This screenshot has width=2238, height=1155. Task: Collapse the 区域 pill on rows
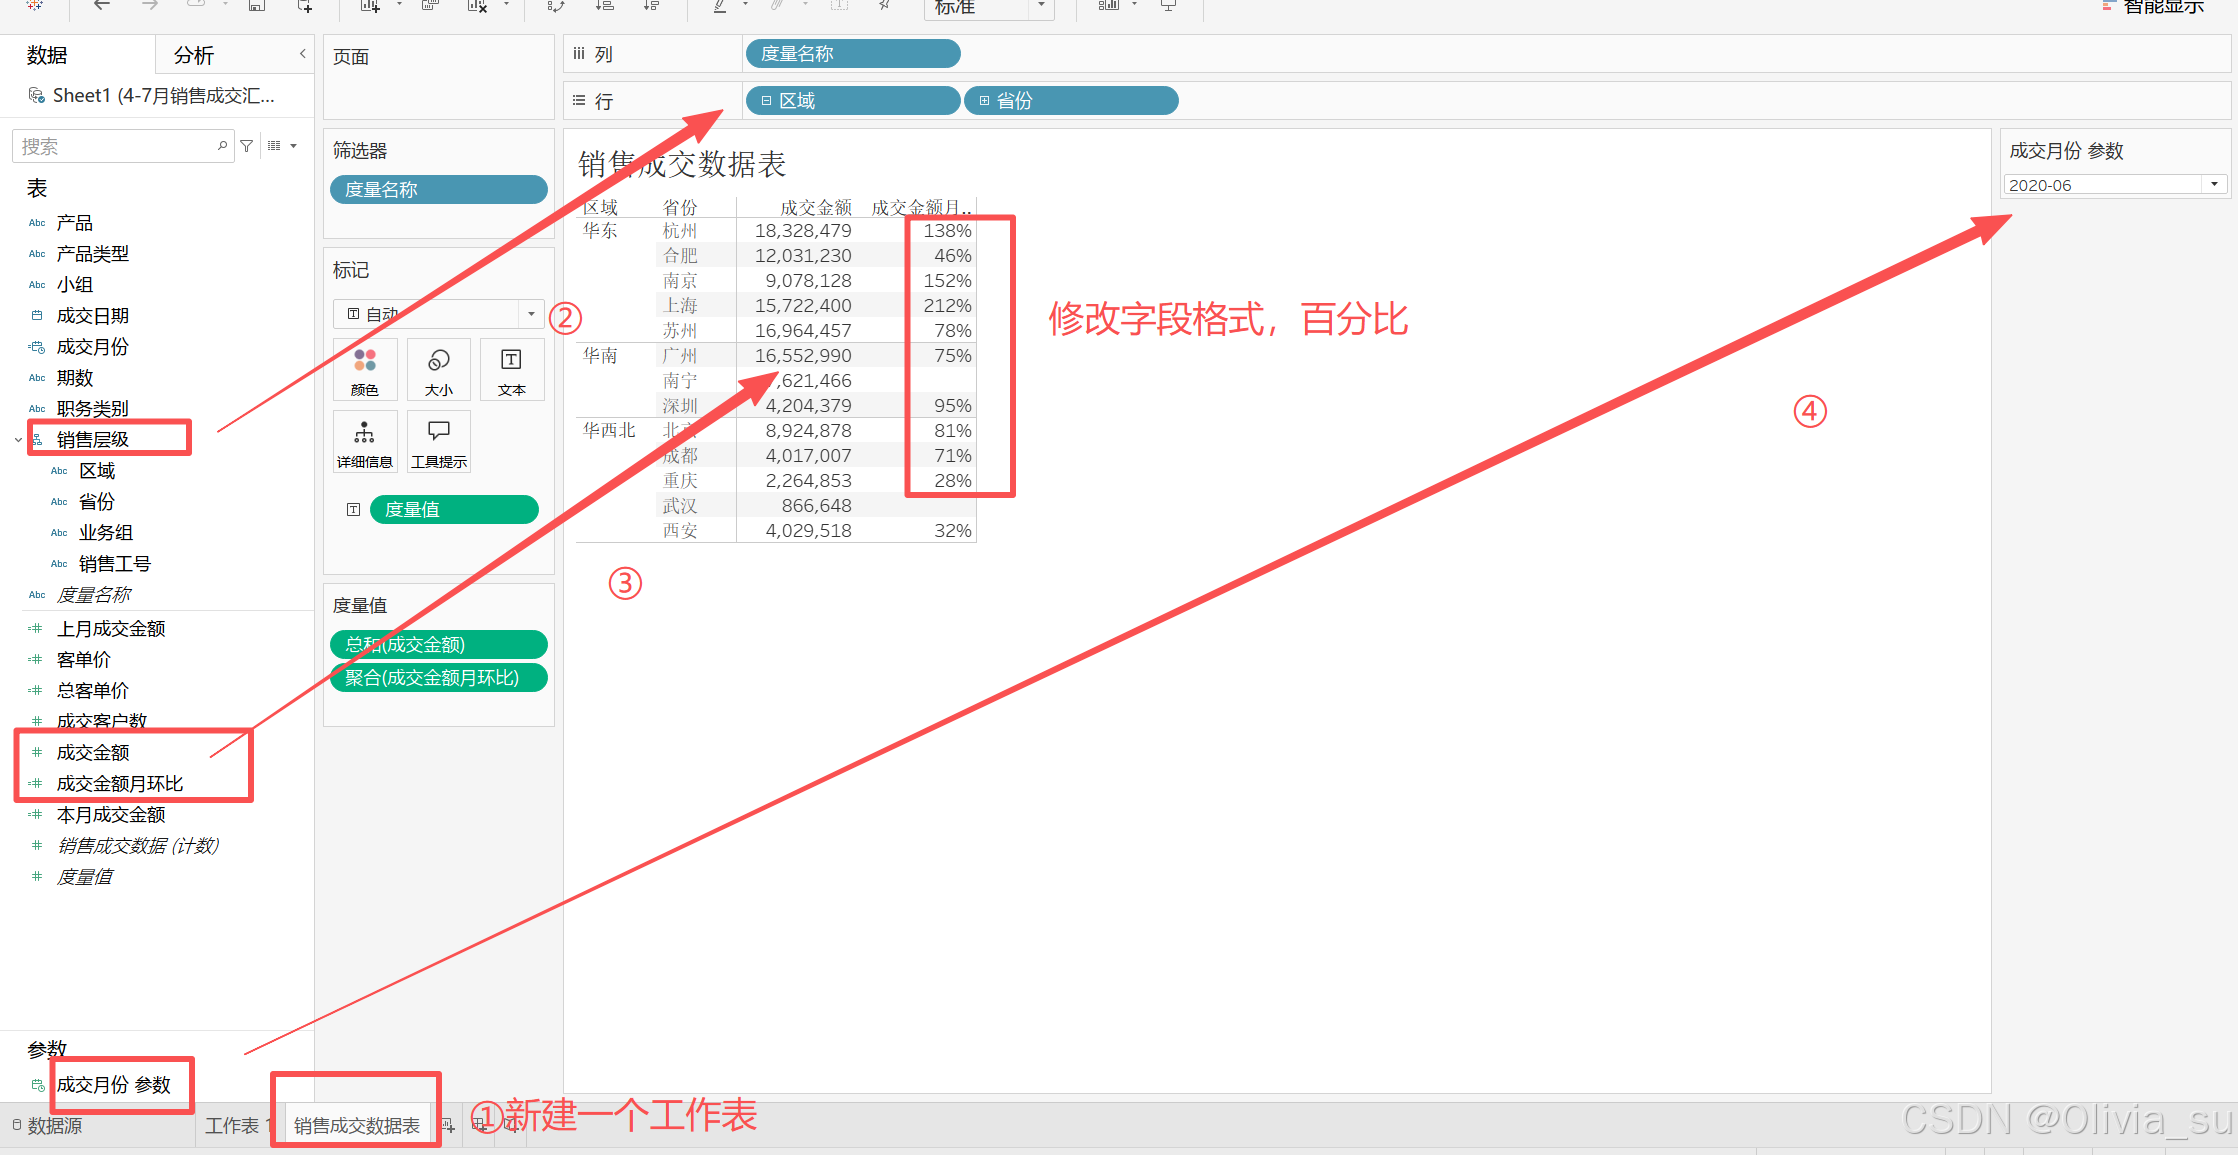pyautogui.click(x=767, y=101)
